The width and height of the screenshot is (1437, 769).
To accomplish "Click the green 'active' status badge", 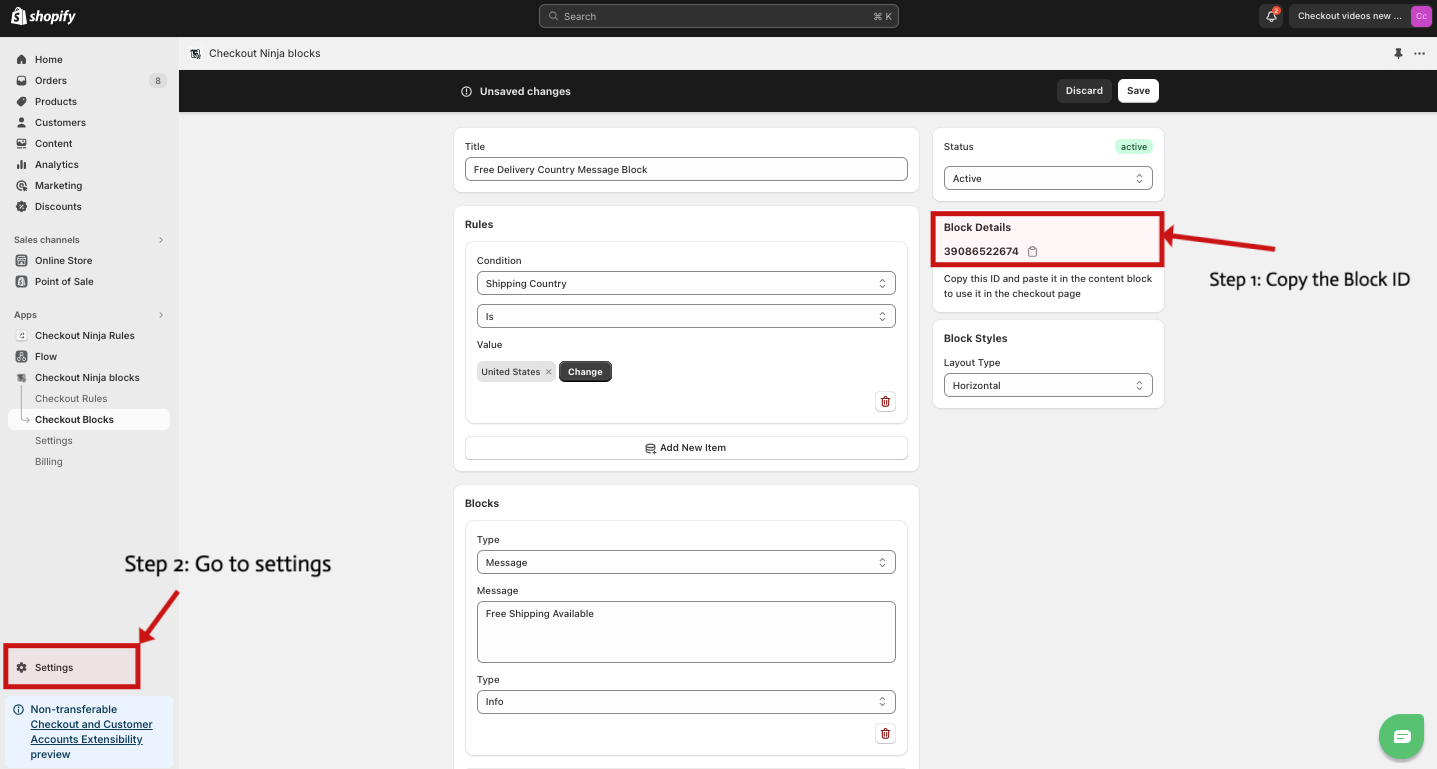I will click(x=1134, y=147).
